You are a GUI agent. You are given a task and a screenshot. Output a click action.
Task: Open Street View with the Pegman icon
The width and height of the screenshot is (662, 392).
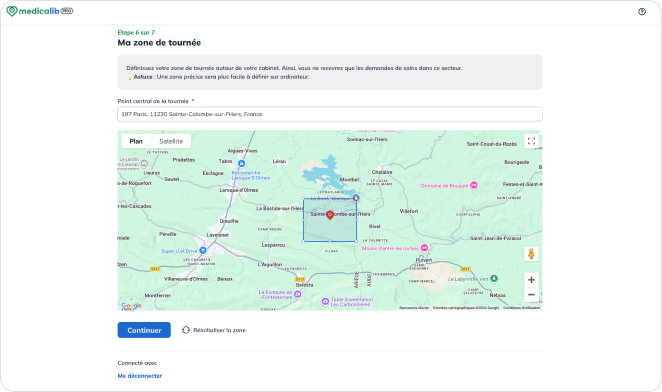(531, 254)
